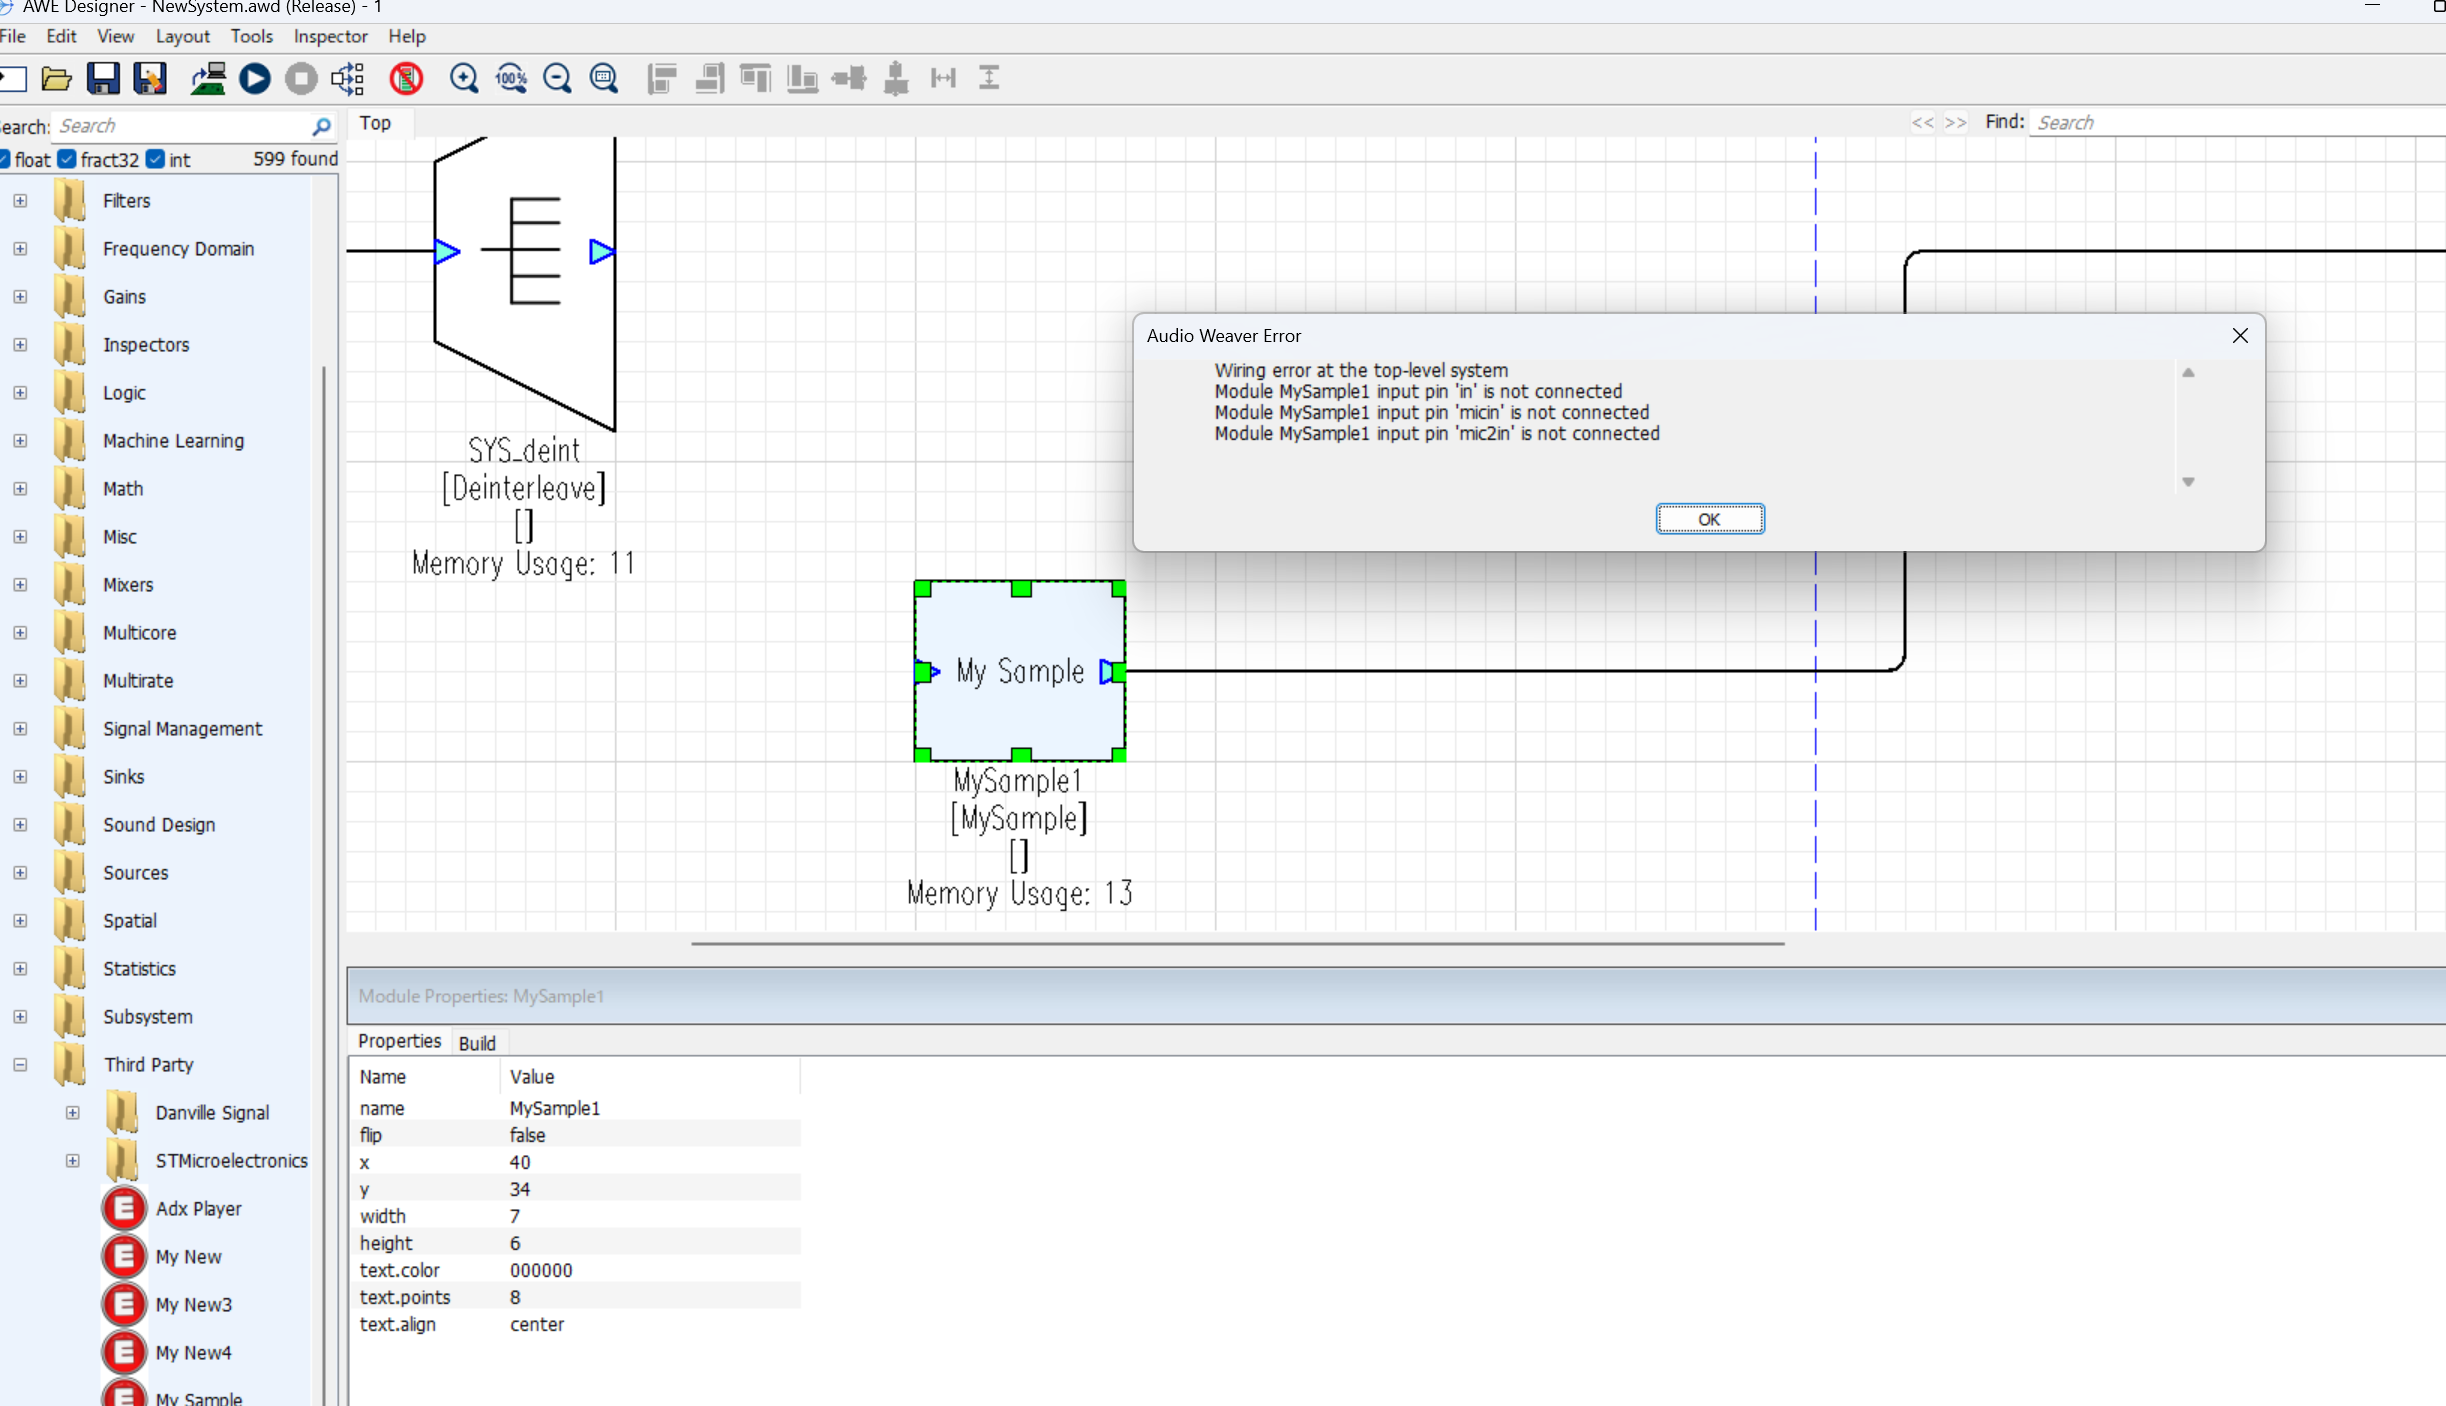
Task: Click the Top canvas tab
Action: click(x=375, y=123)
